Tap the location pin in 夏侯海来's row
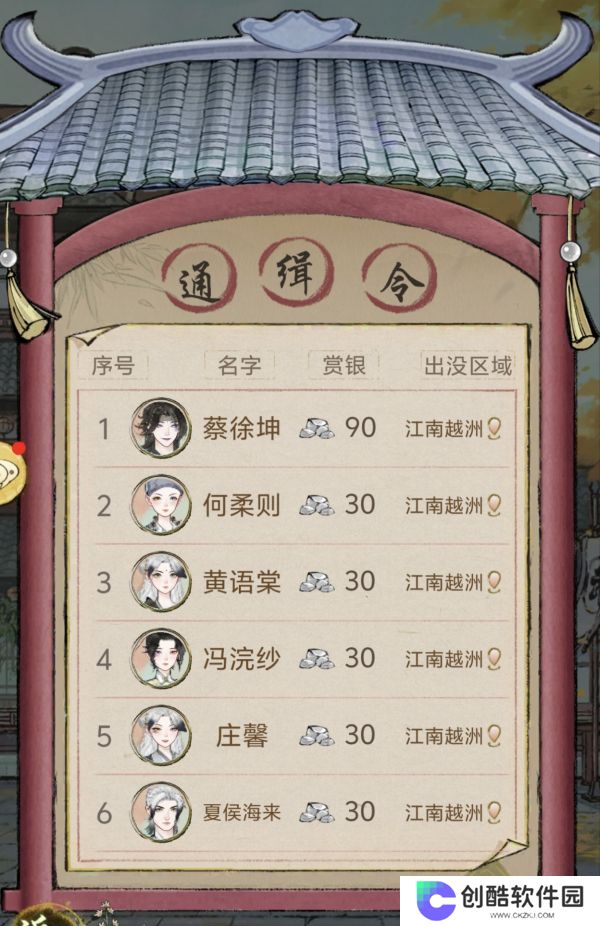600x926 pixels. tap(494, 812)
